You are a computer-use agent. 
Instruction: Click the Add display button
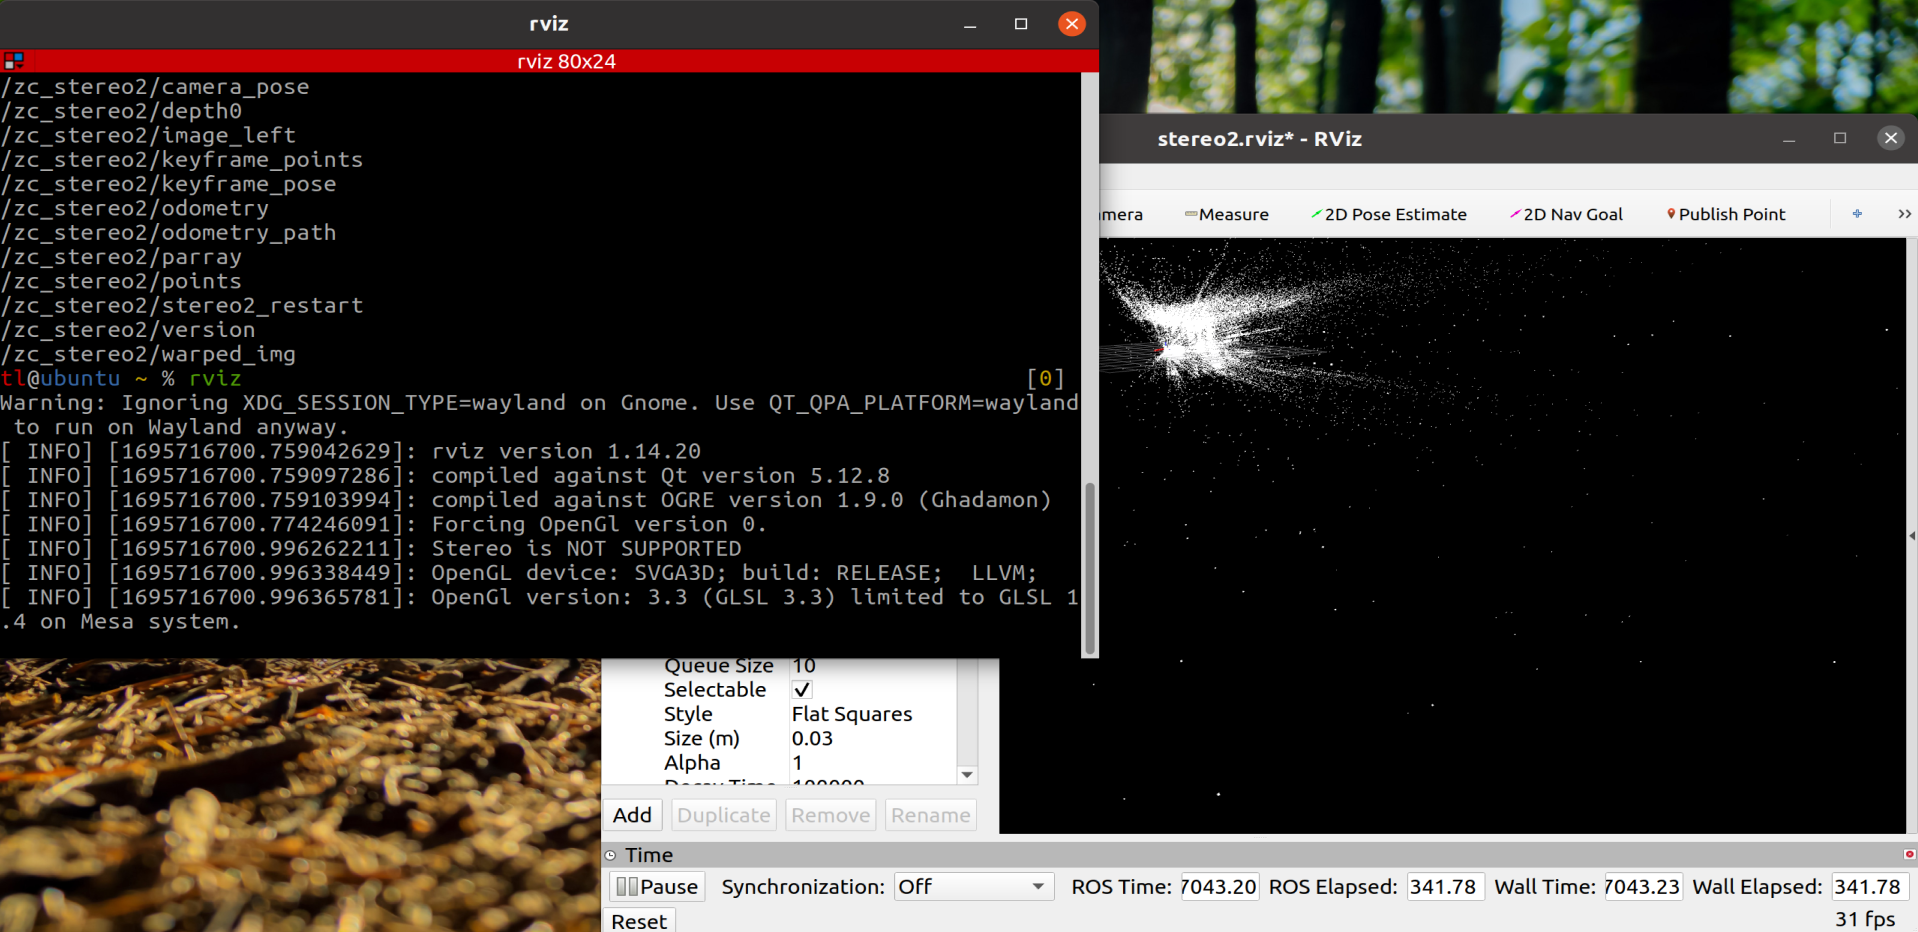tap(632, 815)
